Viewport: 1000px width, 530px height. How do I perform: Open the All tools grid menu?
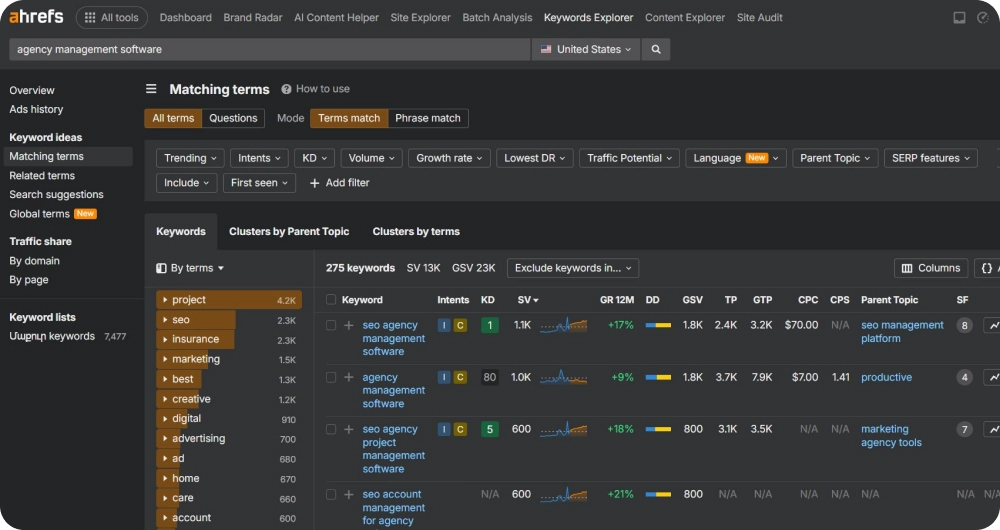coord(112,18)
